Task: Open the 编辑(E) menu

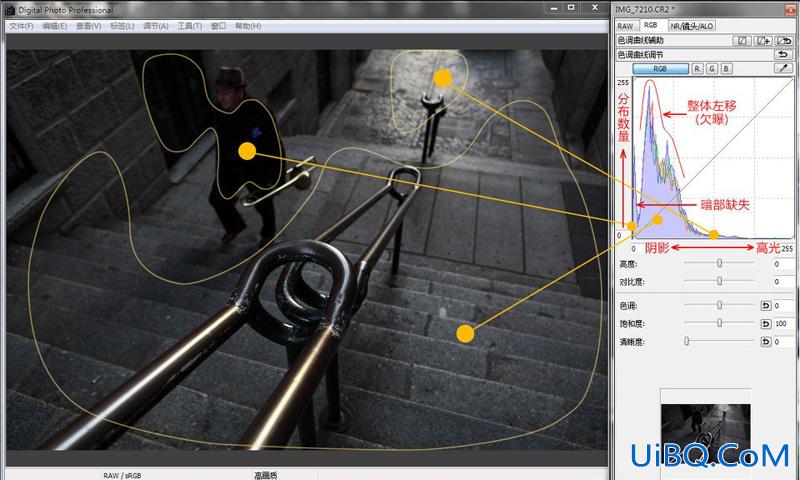Action: coord(55,26)
